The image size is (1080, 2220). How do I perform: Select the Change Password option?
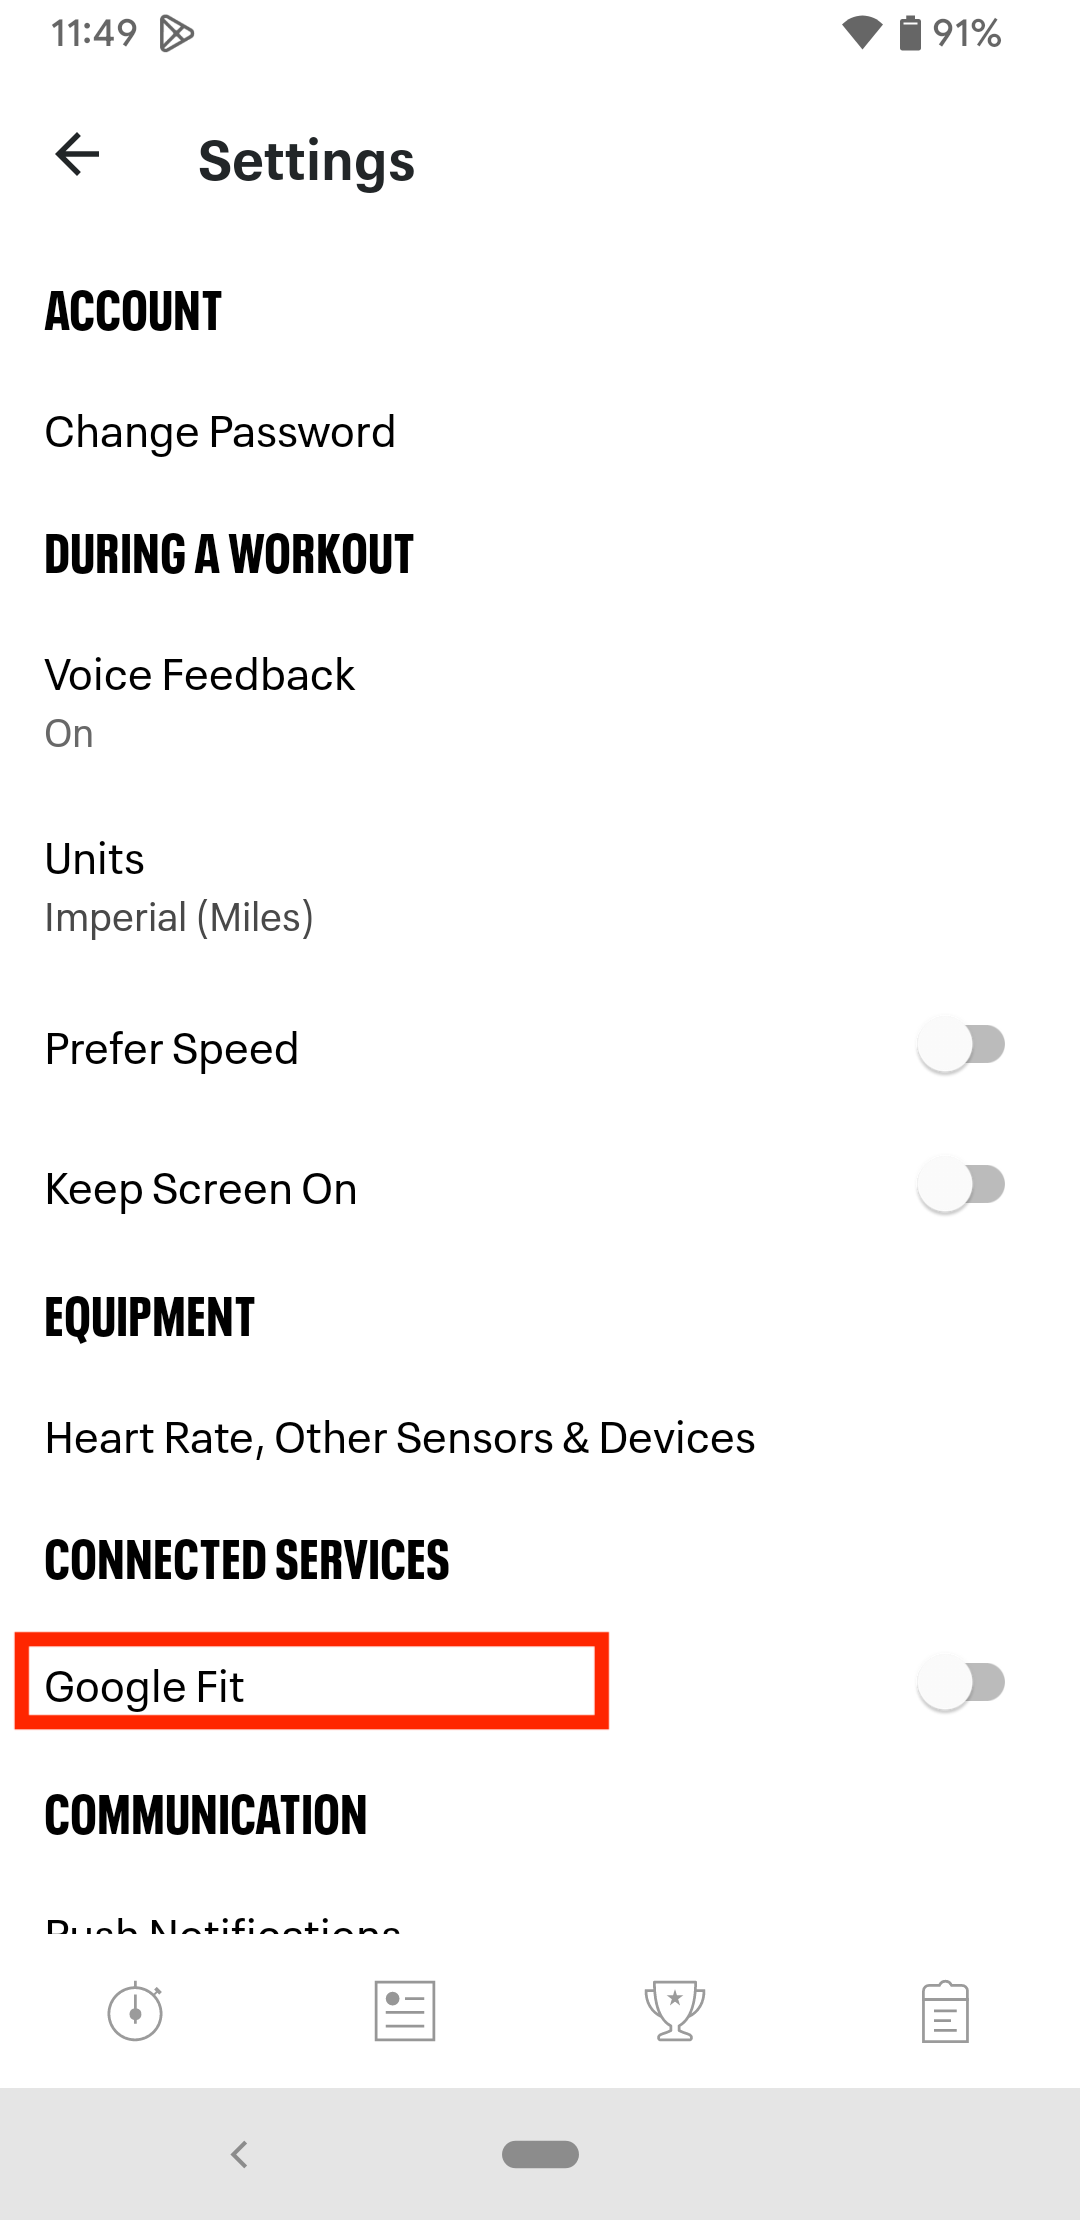point(220,432)
